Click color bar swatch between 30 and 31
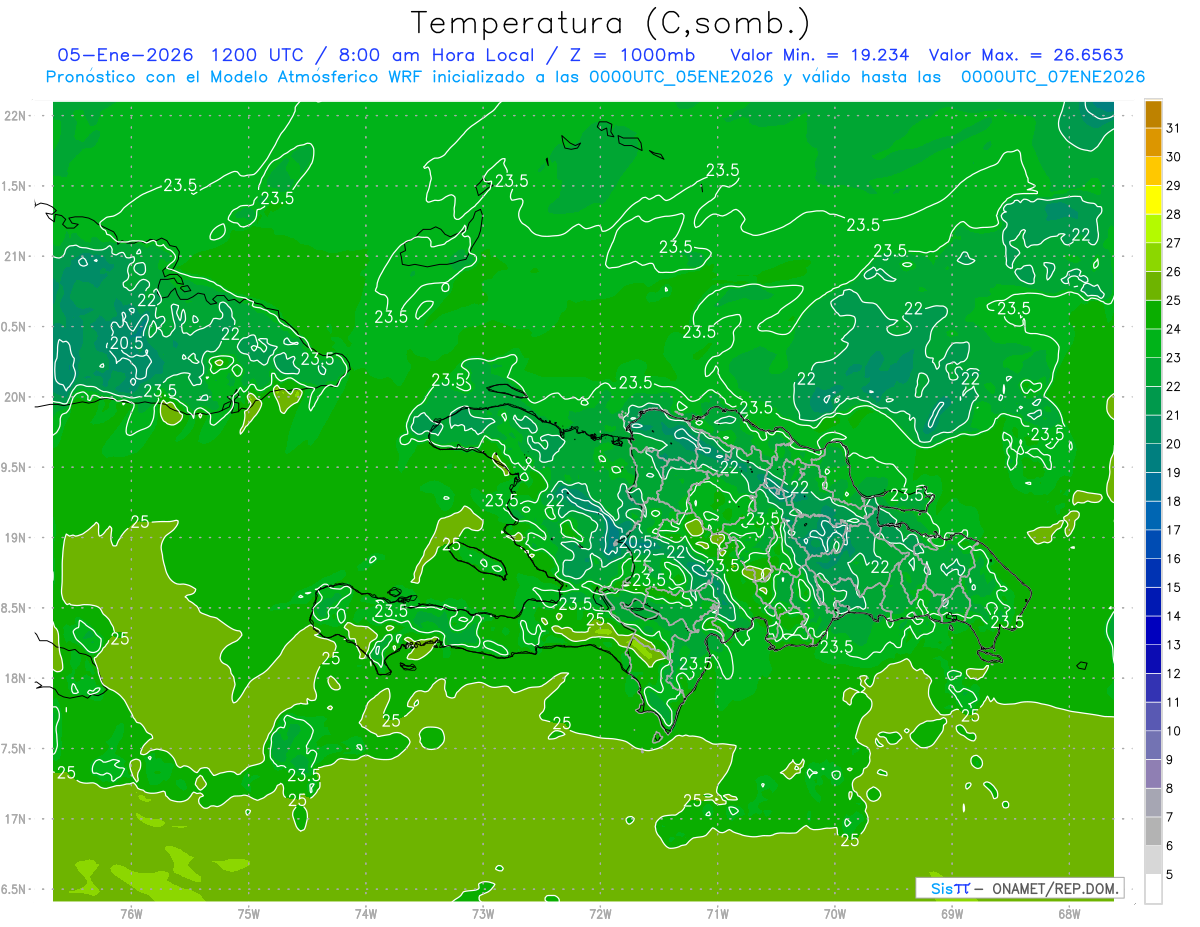The height and width of the screenshot is (927, 1200). 1153,143
